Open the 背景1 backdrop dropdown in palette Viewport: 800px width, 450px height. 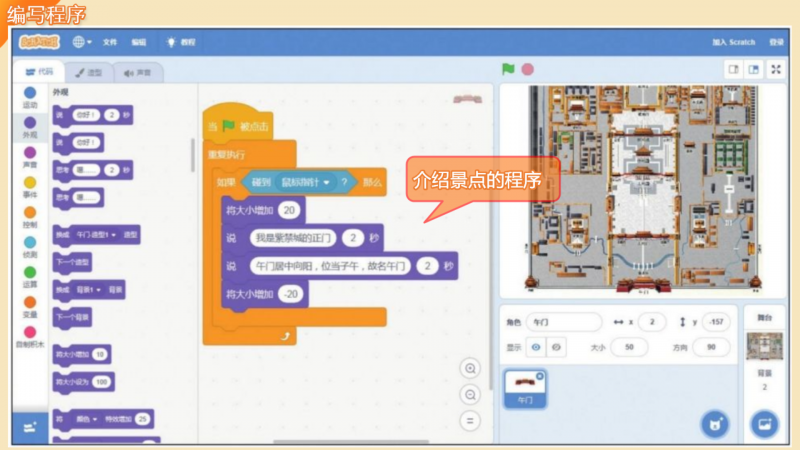[88, 290]
